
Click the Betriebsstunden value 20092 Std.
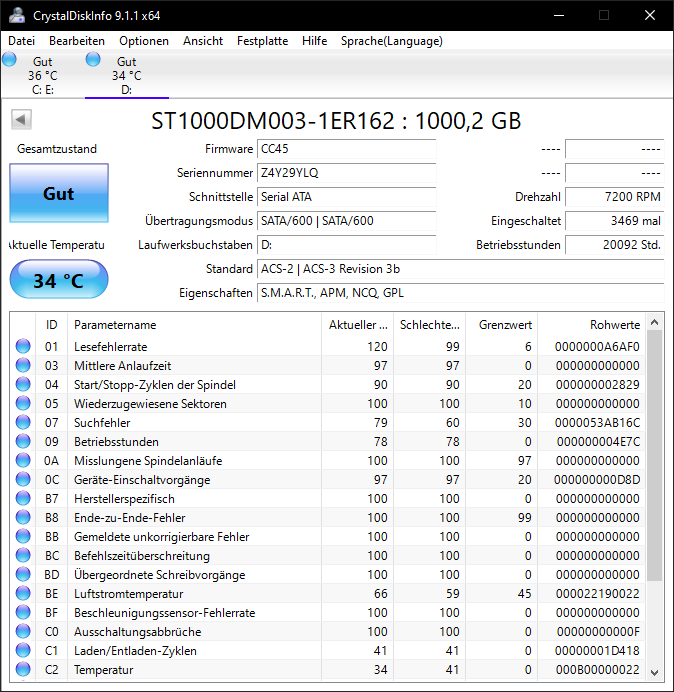point(614,244)
